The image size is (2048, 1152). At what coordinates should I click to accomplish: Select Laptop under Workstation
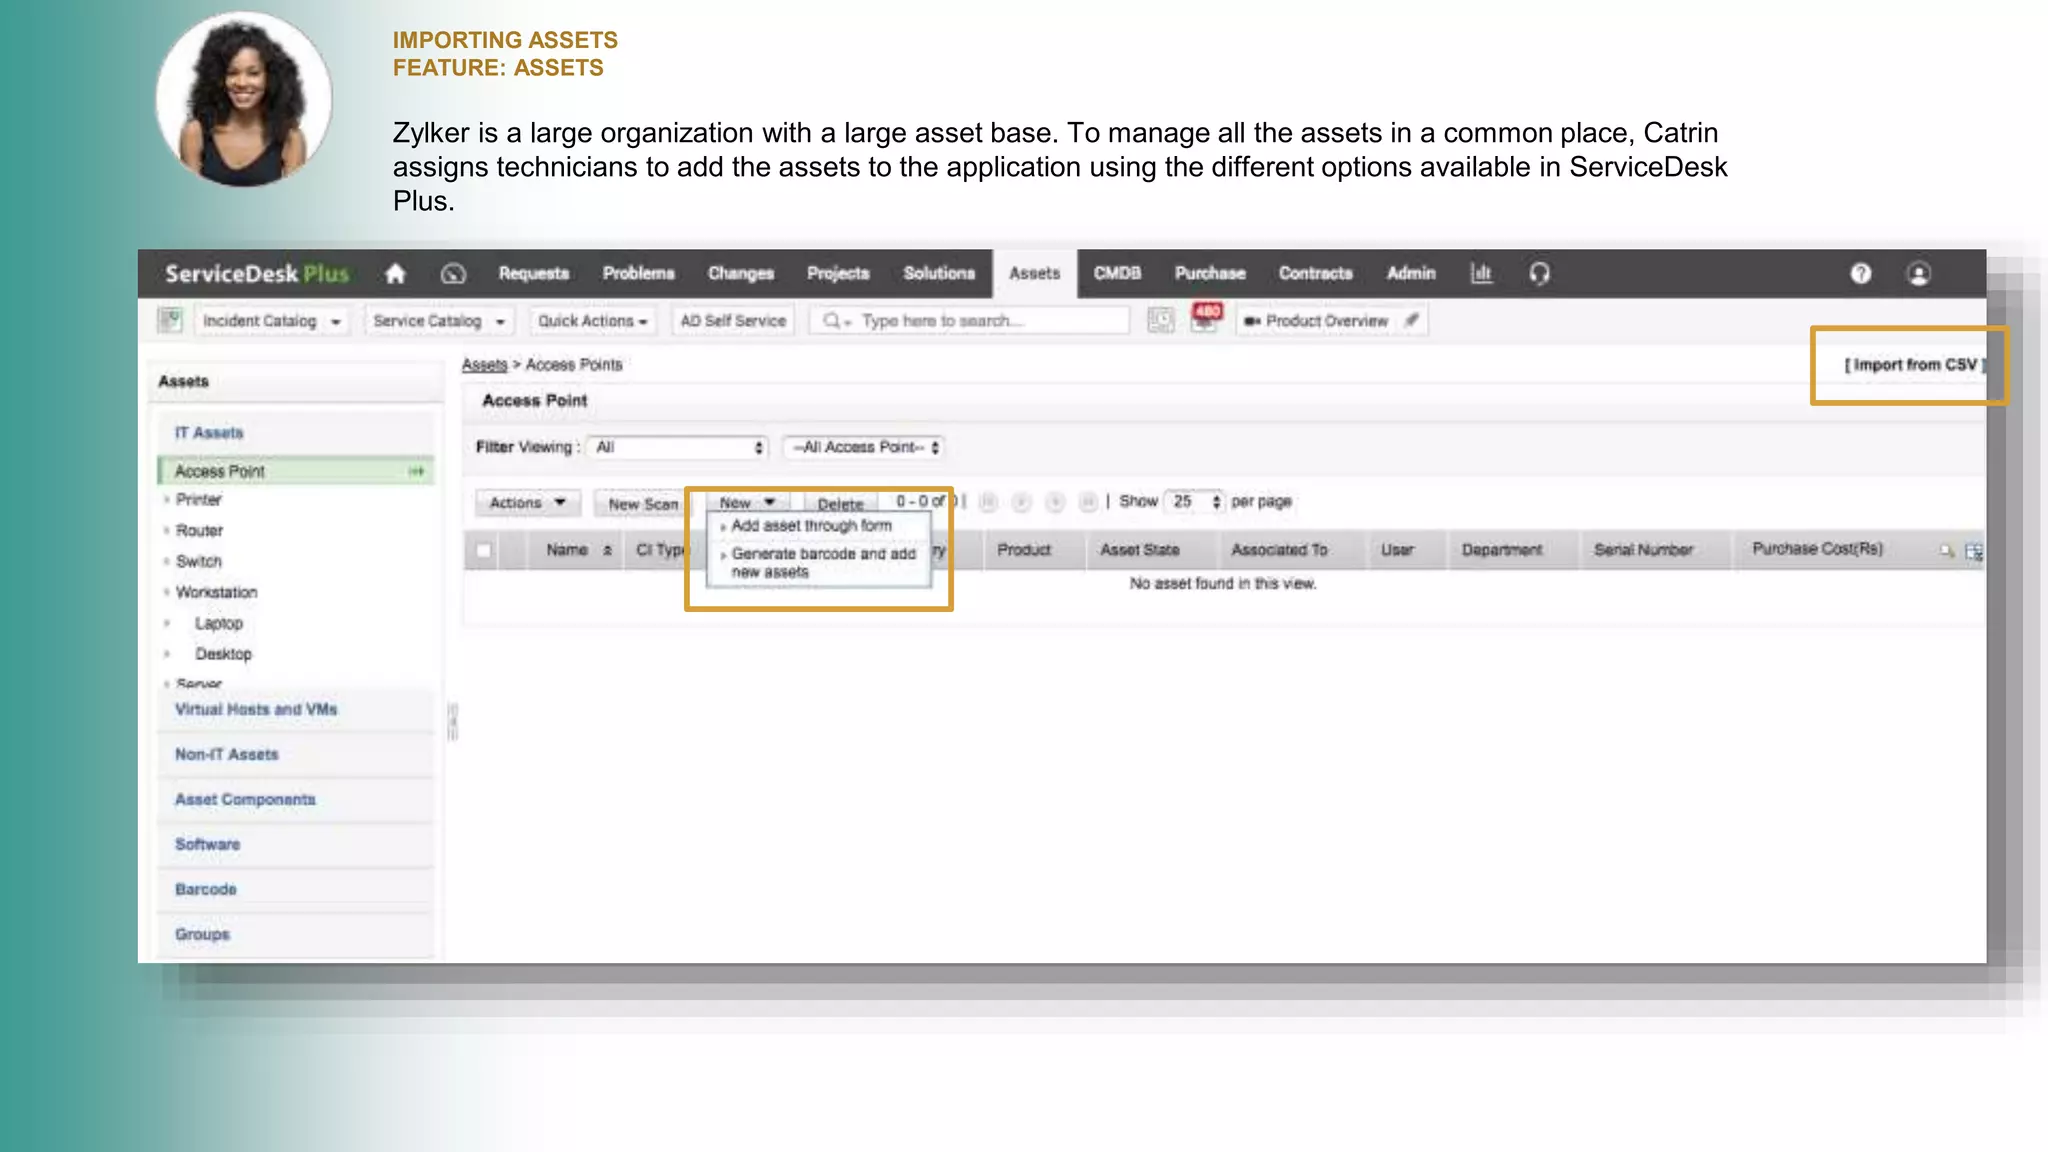[219, 623]
